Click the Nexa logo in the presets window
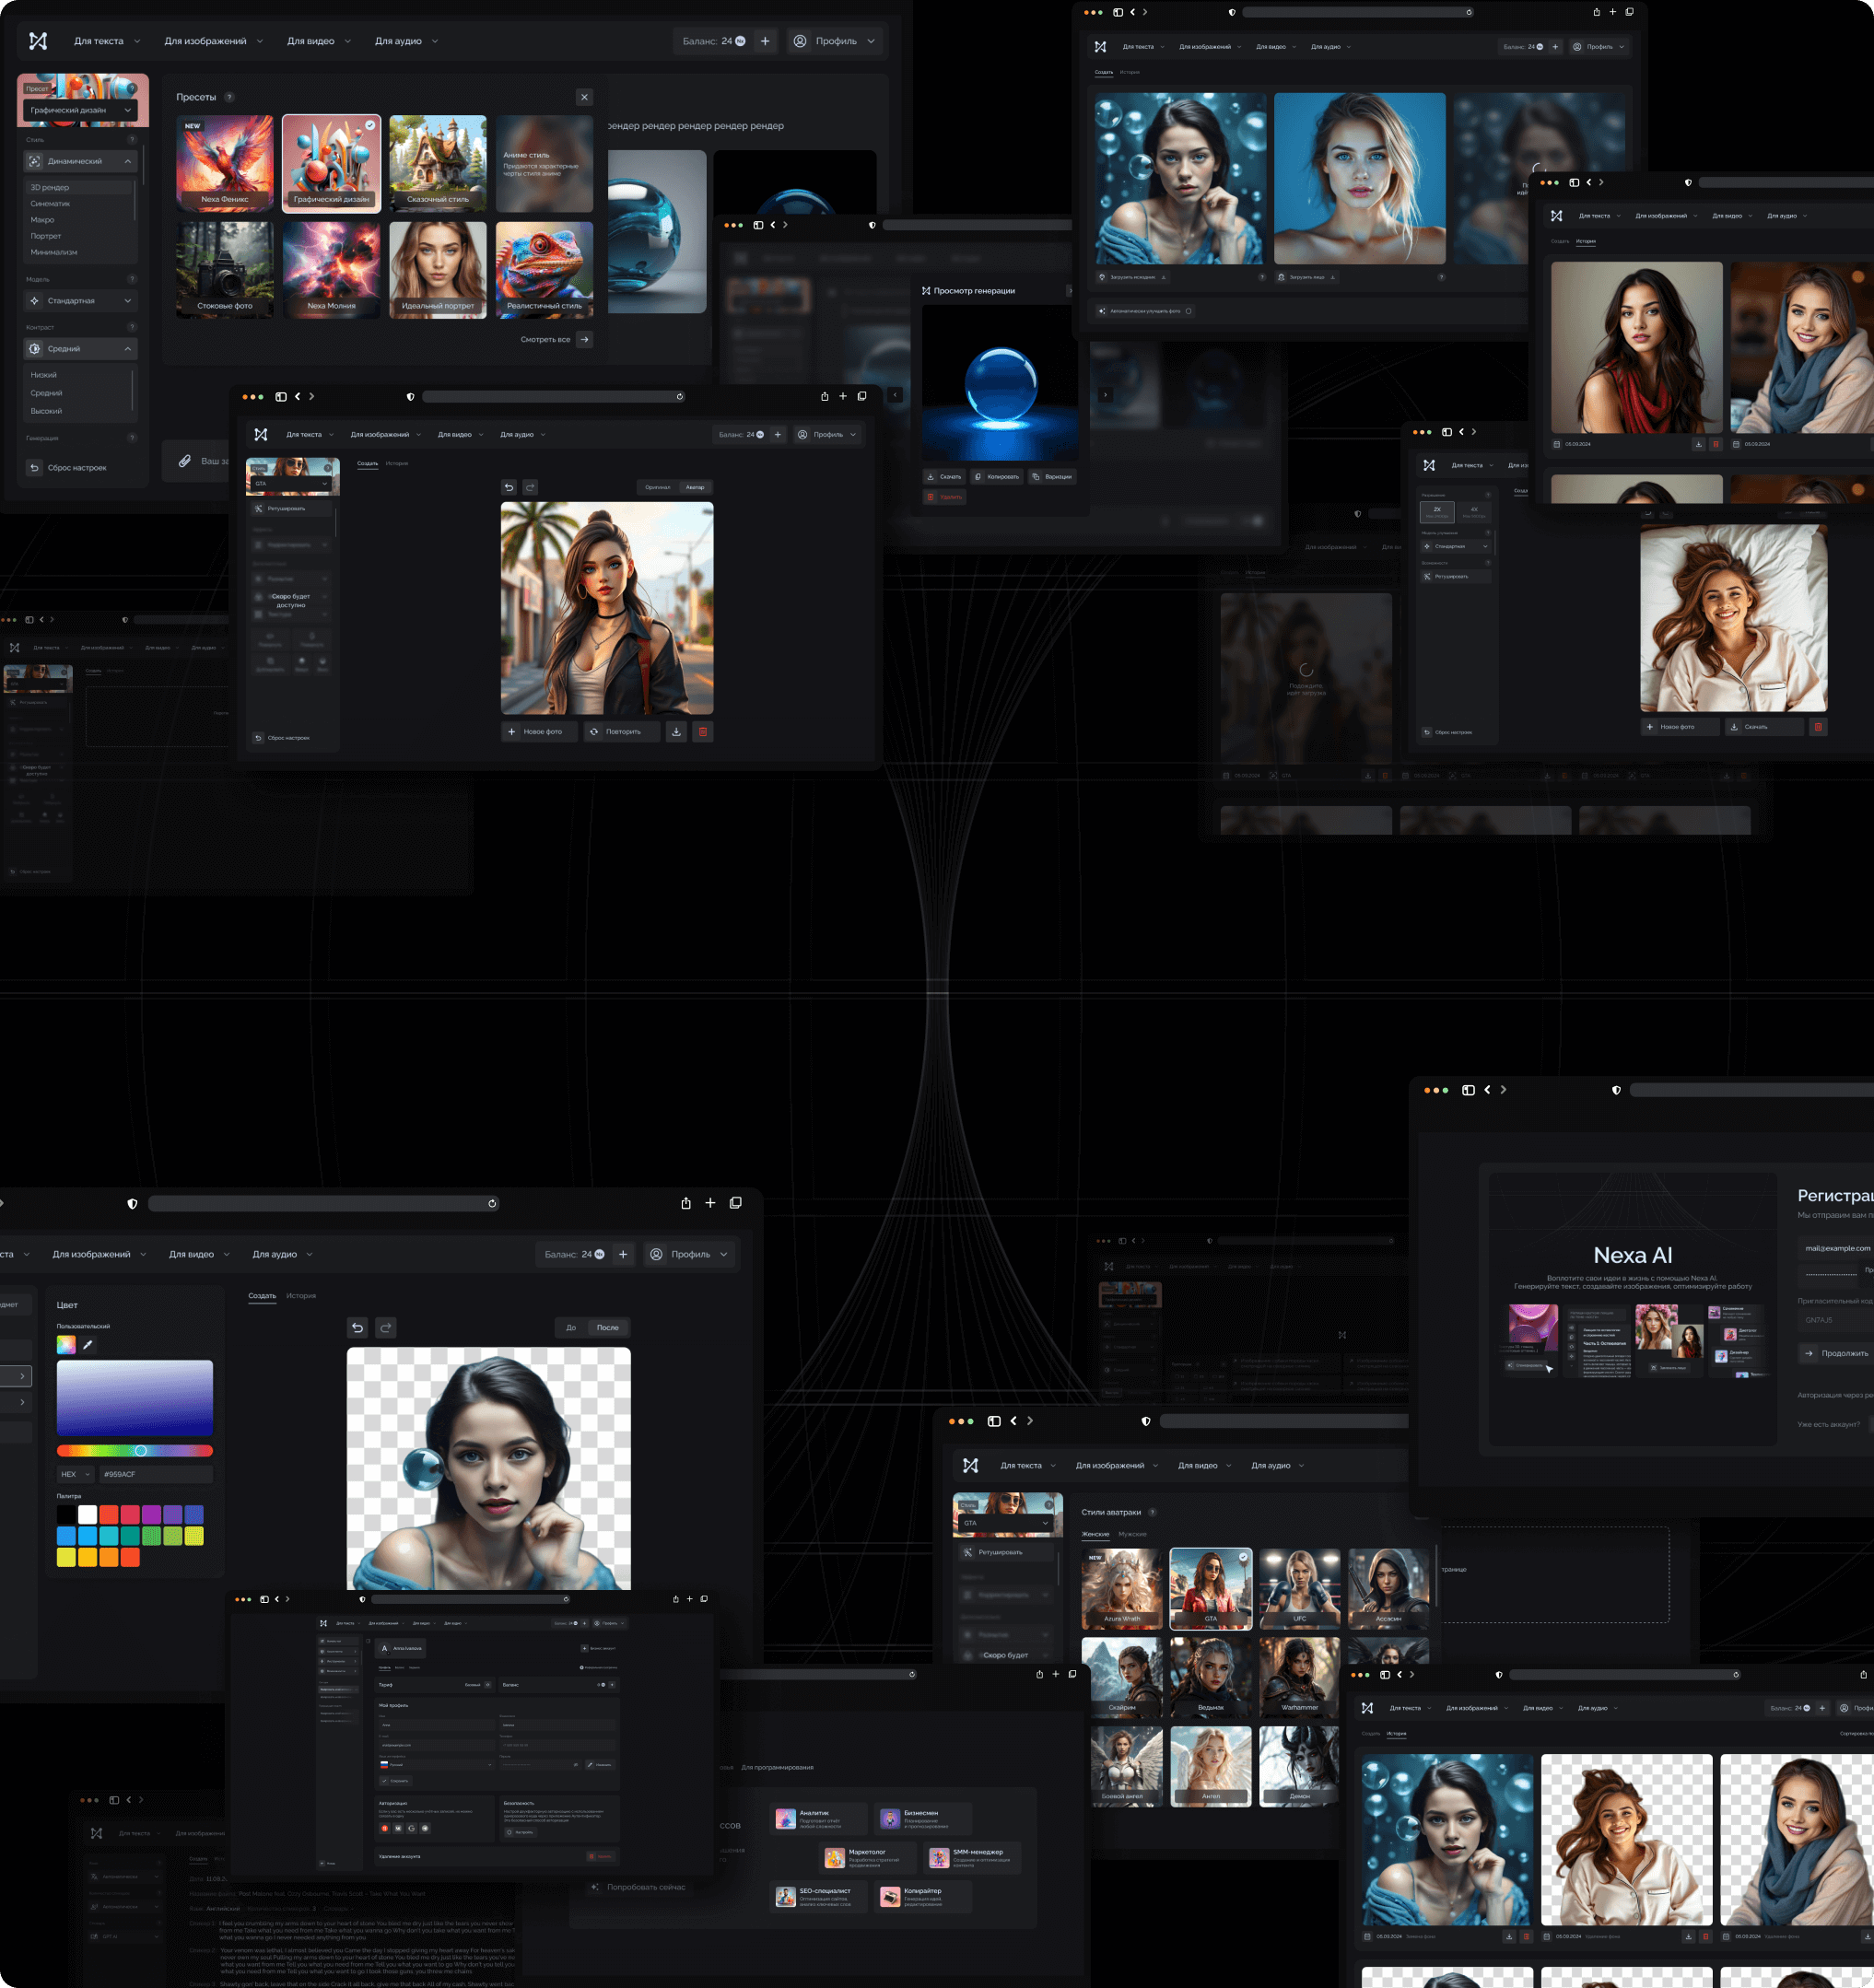This screenshot has width=1874, height=1988. click(38, 41)
